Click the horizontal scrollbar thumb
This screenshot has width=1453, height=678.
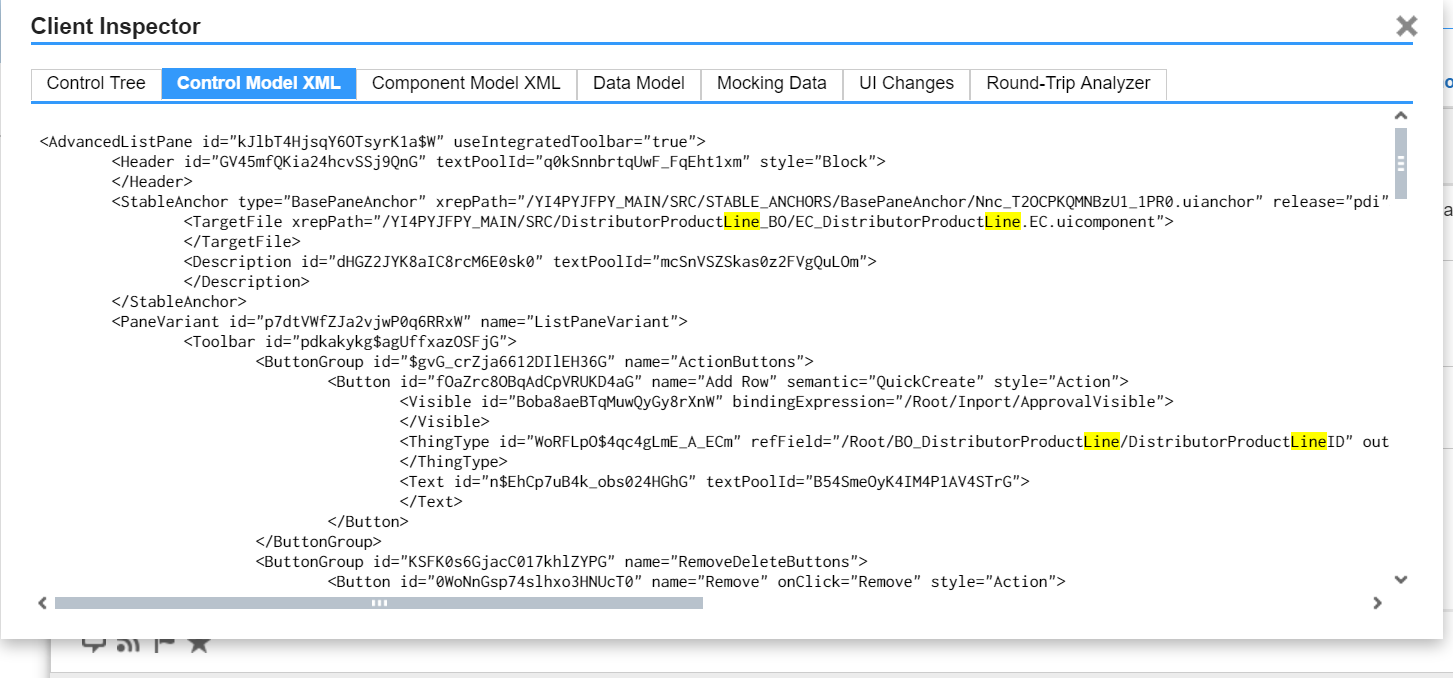(379, 603)
